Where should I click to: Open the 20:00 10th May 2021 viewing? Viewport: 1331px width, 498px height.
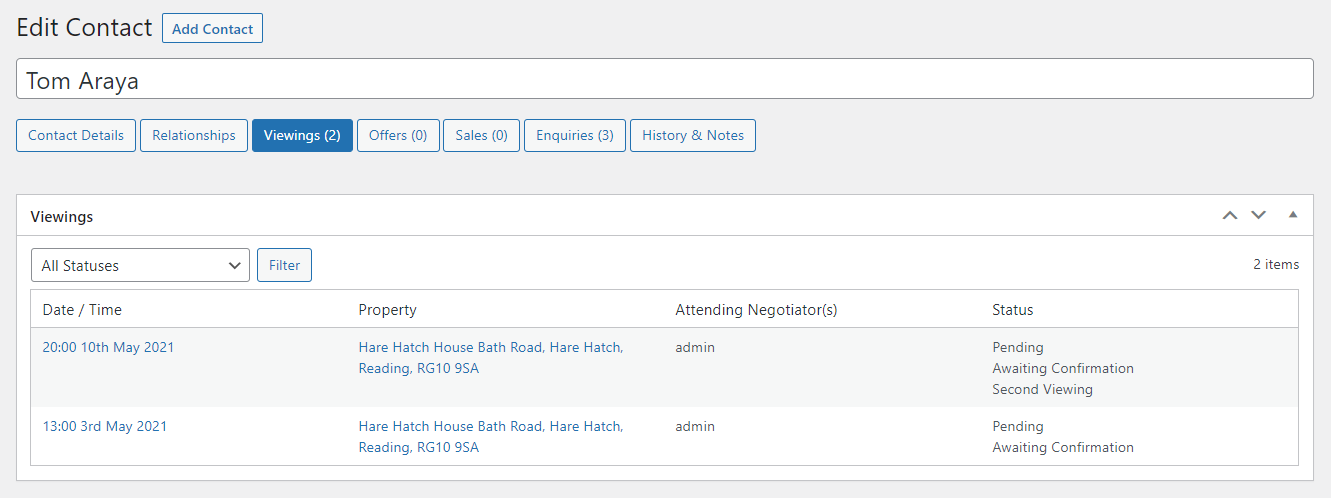click(x=108, y=347)
